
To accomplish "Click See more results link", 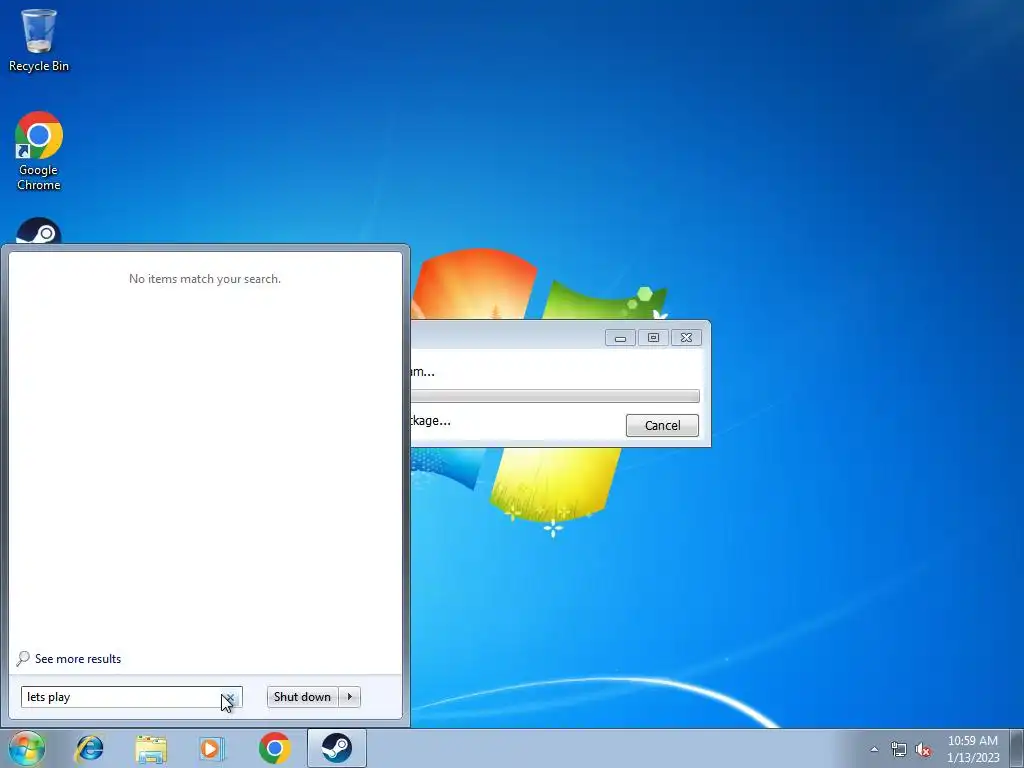I will pyautogui.click(x=78, y=659).
